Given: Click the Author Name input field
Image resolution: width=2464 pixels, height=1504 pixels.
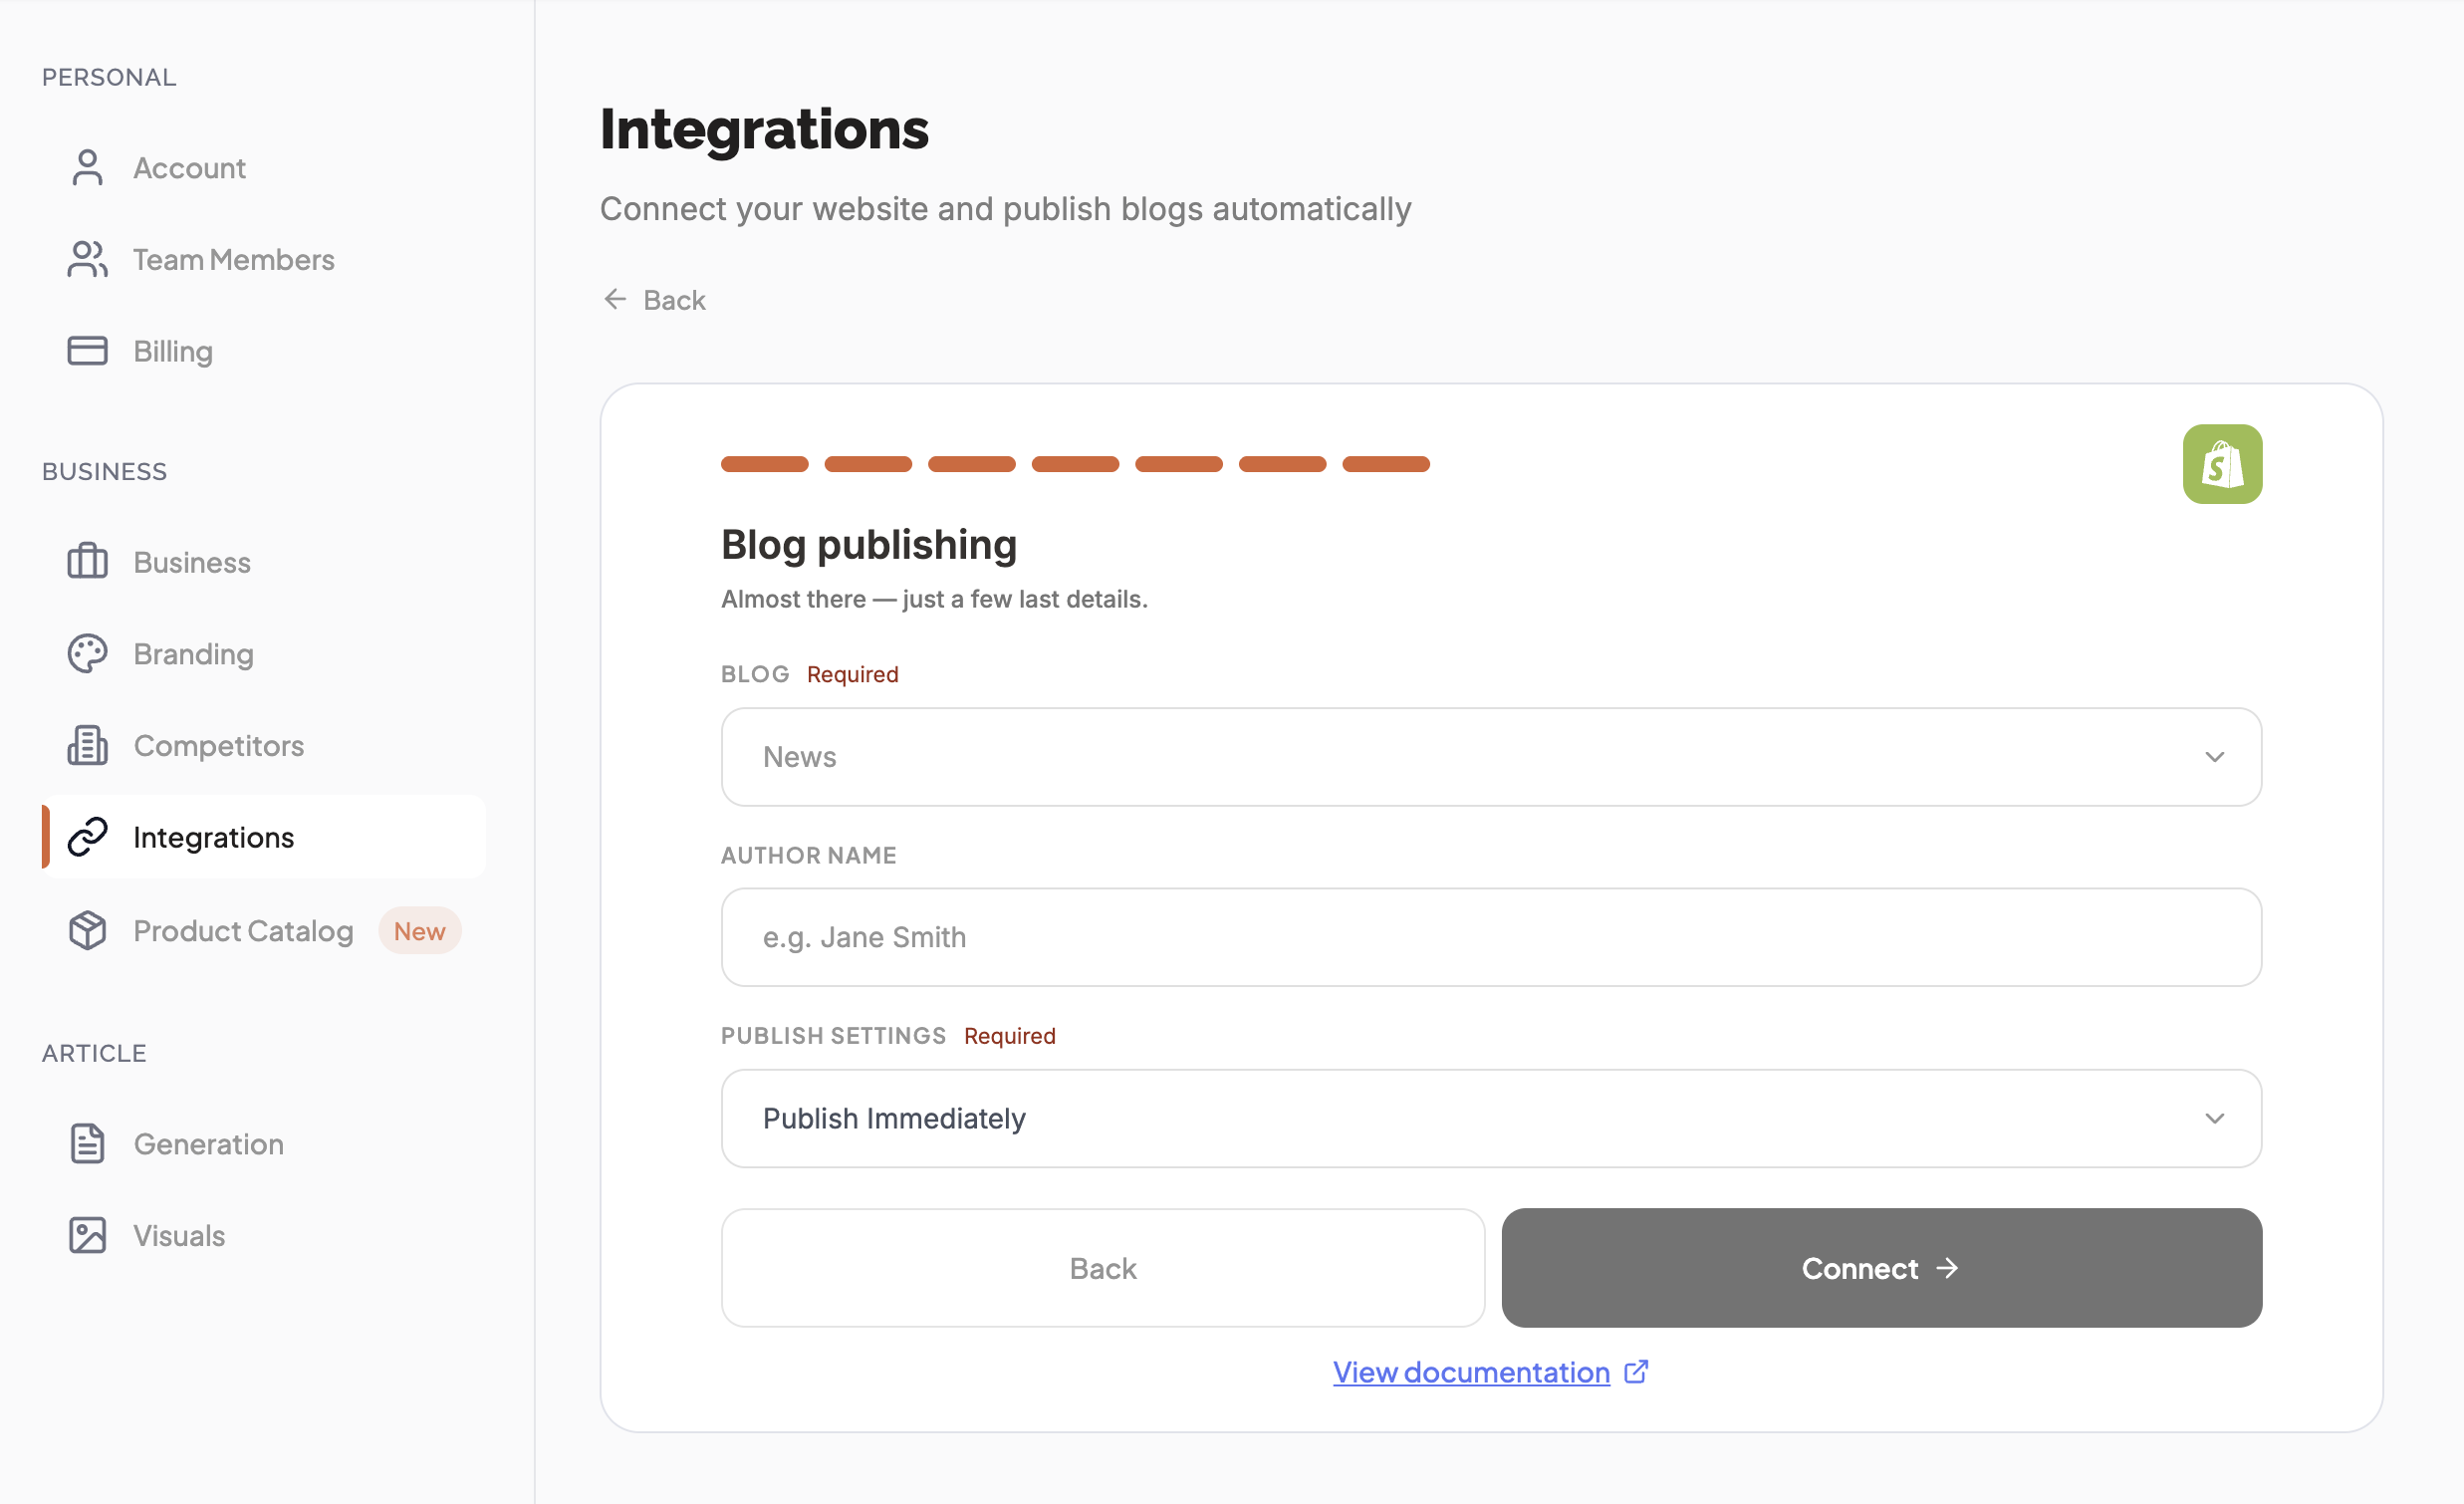Looking at the screenshot, I should pyautogui.click(x=1491, y=937).
